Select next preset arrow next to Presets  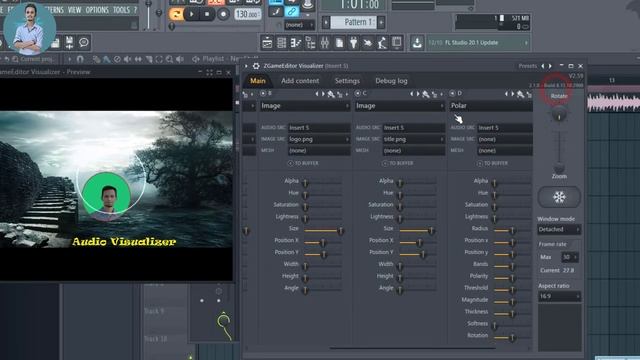[550, 66]
